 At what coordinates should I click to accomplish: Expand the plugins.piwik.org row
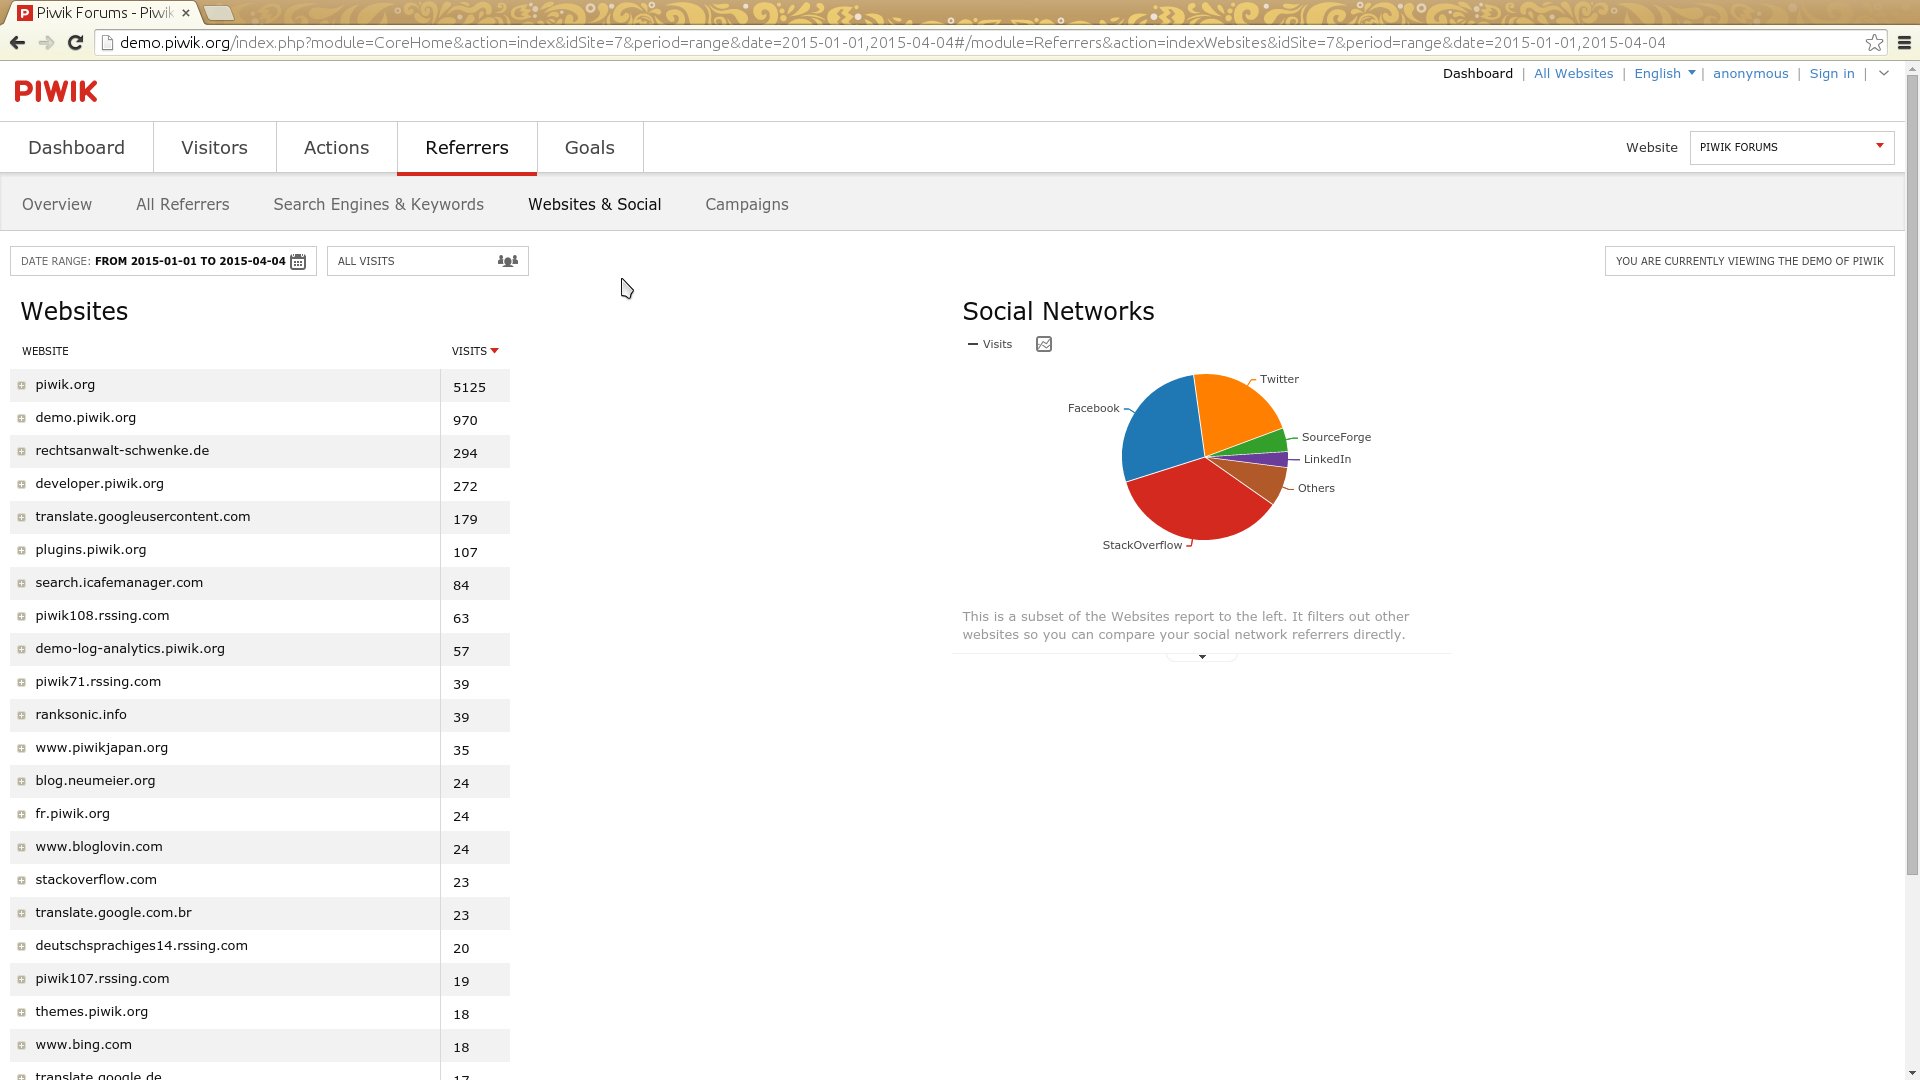[21, 550]
